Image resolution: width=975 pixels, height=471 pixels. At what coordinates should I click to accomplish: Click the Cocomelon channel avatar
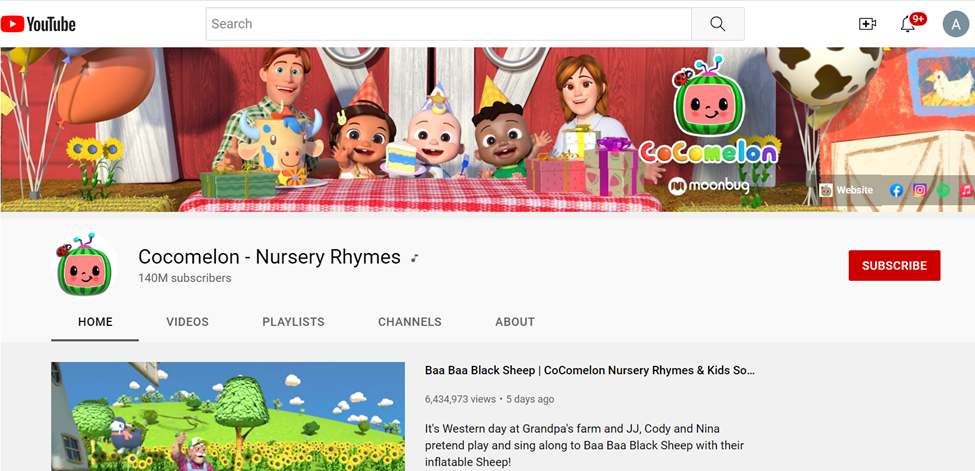[x=85, y=265]
